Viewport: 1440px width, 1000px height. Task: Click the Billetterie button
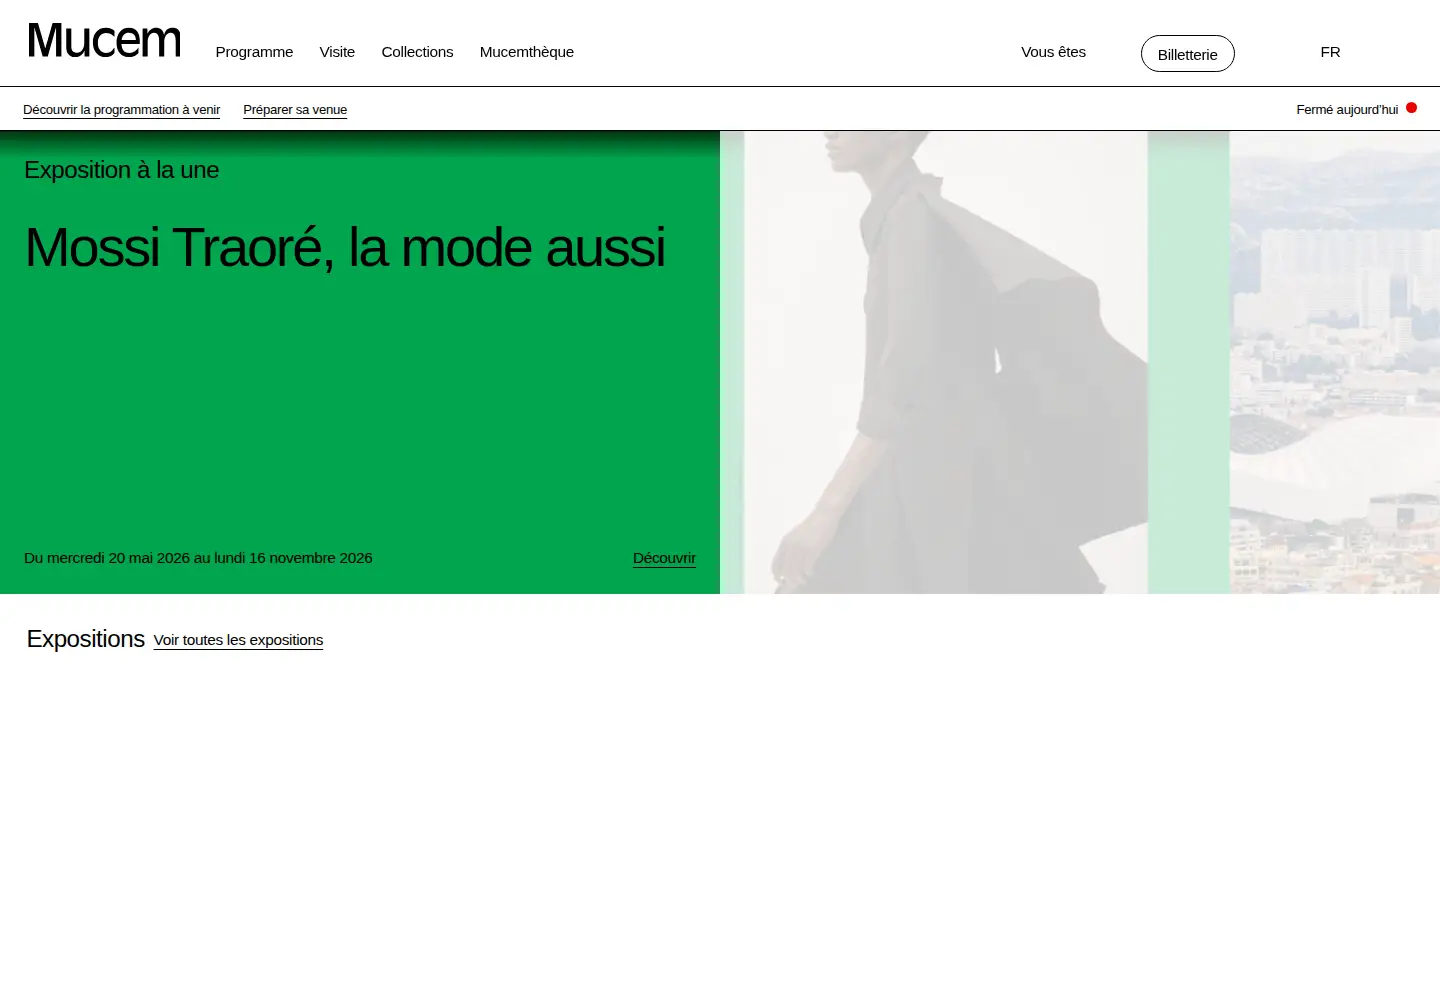click(1188, 54)
